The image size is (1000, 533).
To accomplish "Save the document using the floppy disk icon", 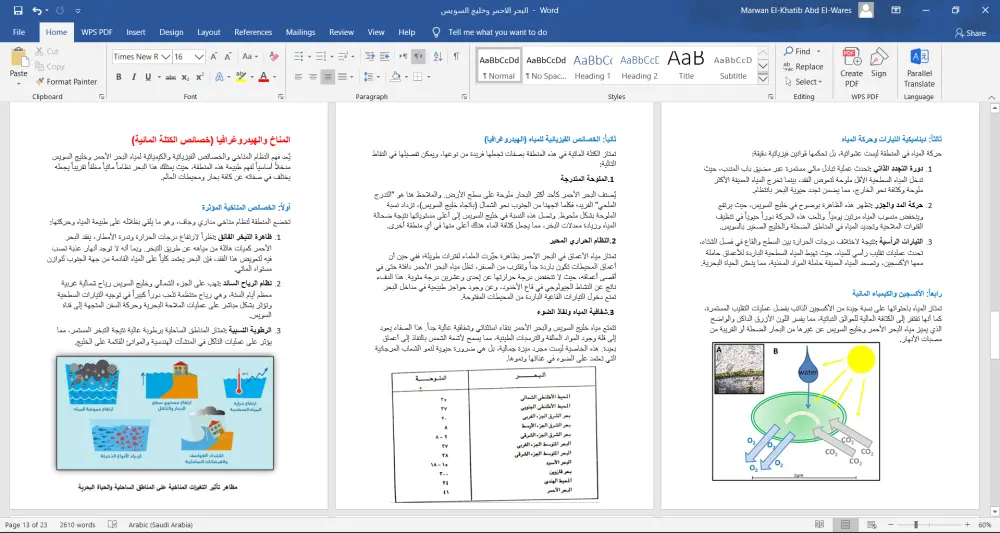I will pyautogui.click(x=18, y=10).
